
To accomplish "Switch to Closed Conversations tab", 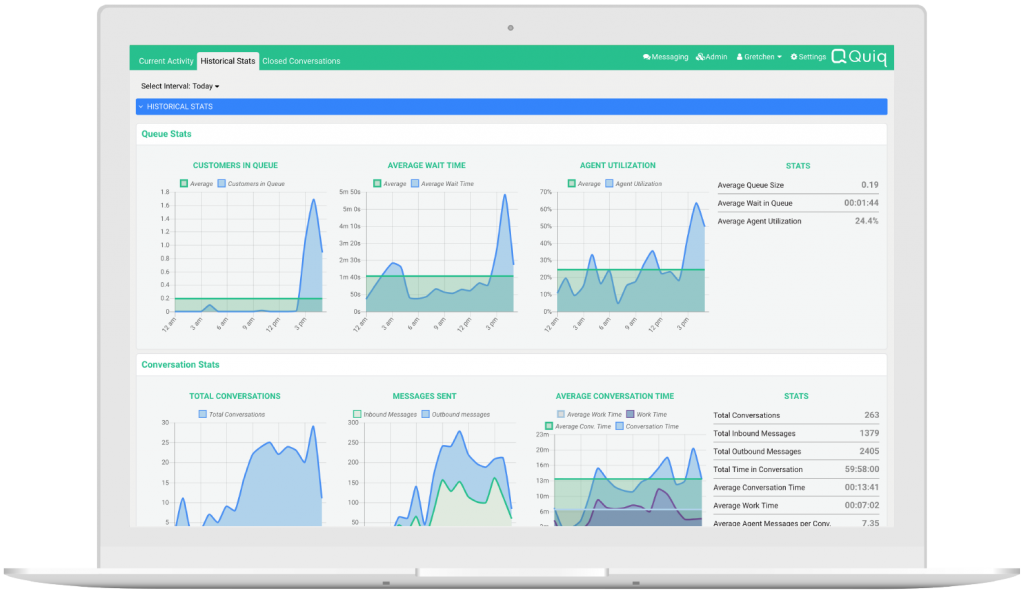I will pos(301,61).
